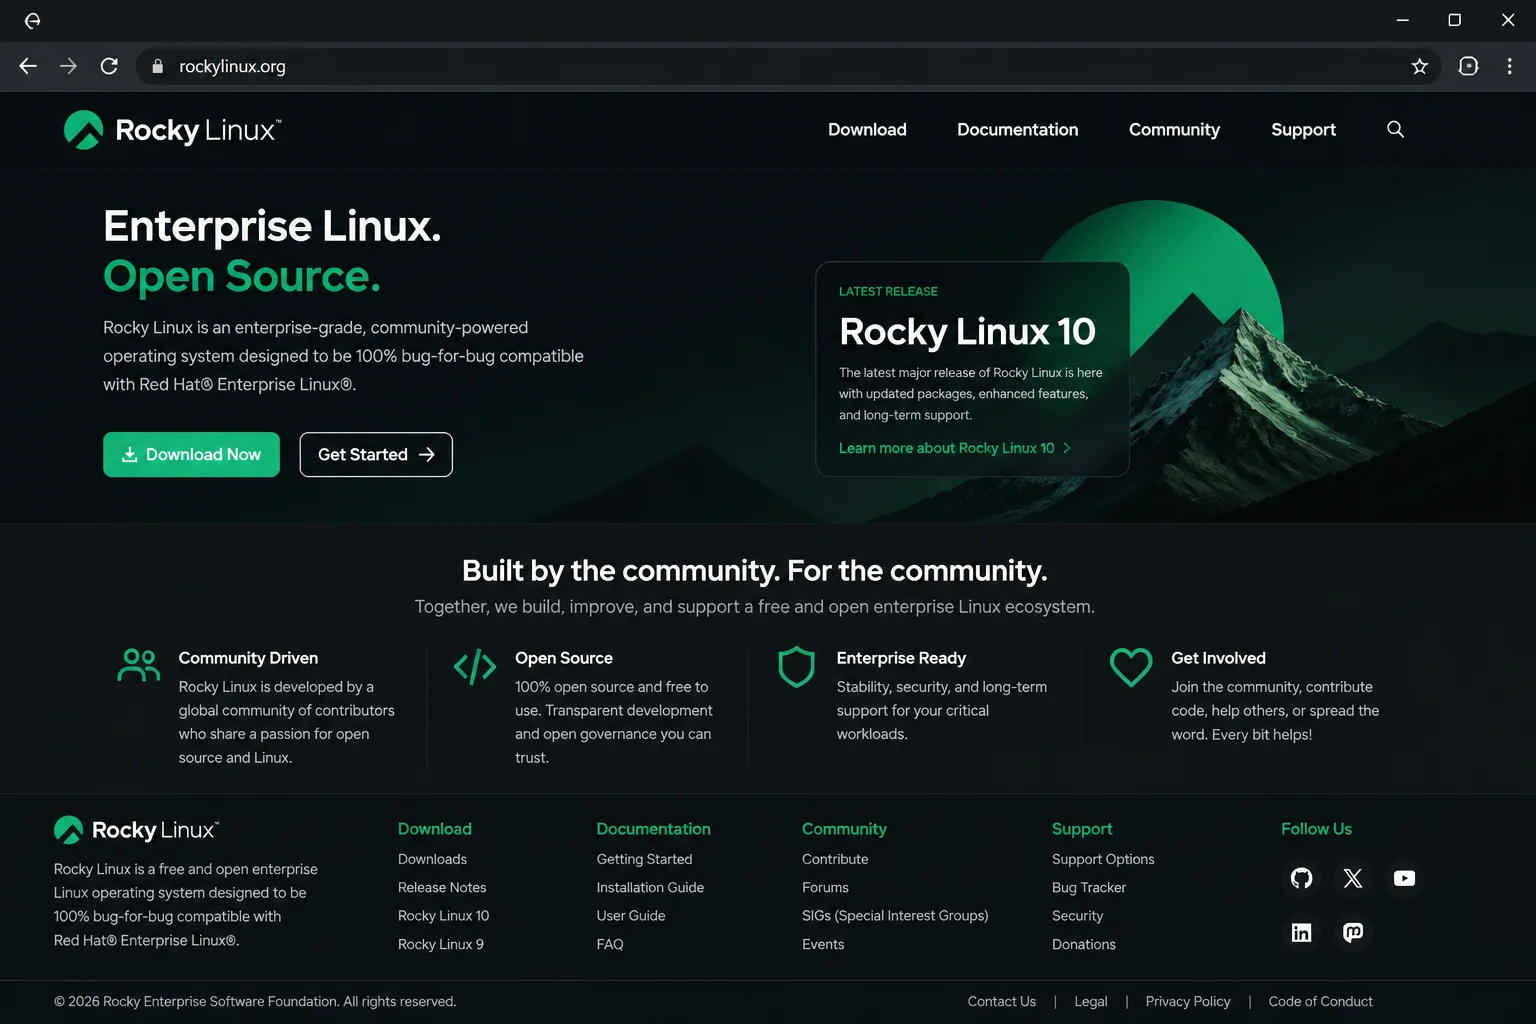This screenshot has width=1536, height=1024.
Task: Click the Open Source code brackets icon
Action: 475,666
